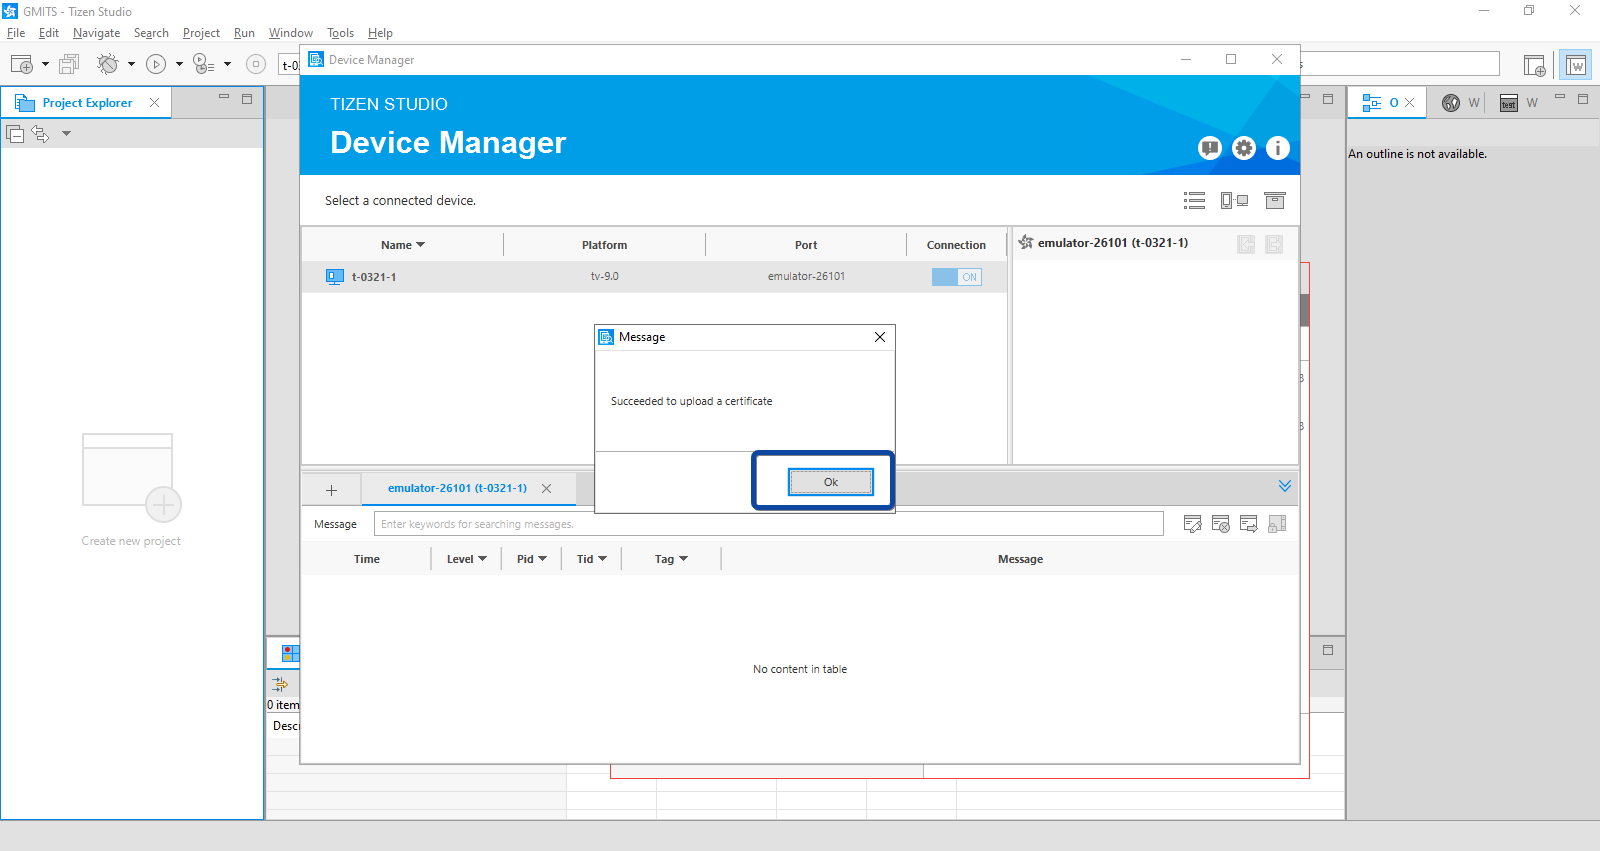Switch to the emulator-26101 (t-0321-1) log tab
Viewport: 1600px width, 851px height.
point(457,488)
